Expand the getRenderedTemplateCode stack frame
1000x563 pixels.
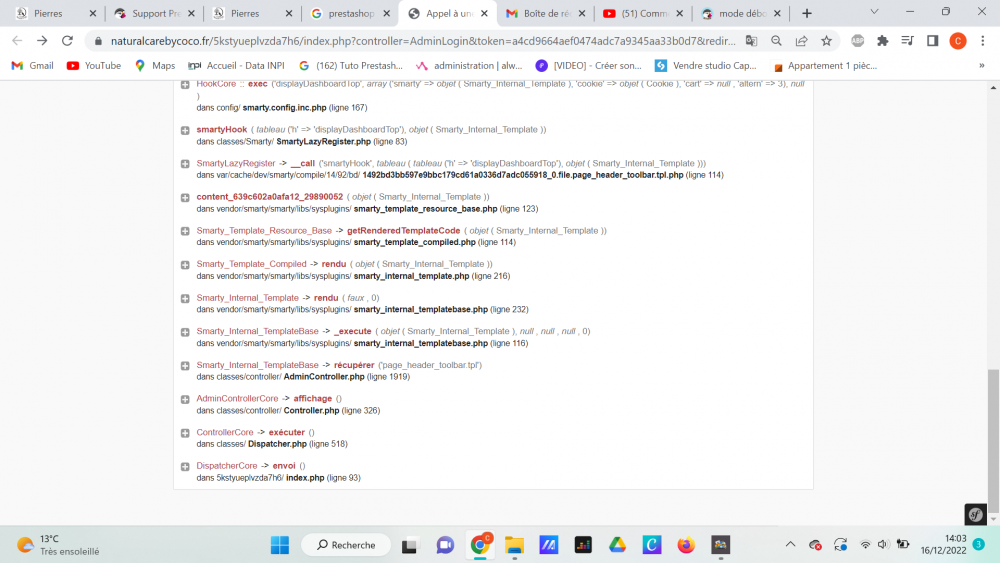(x=185, y=231)
